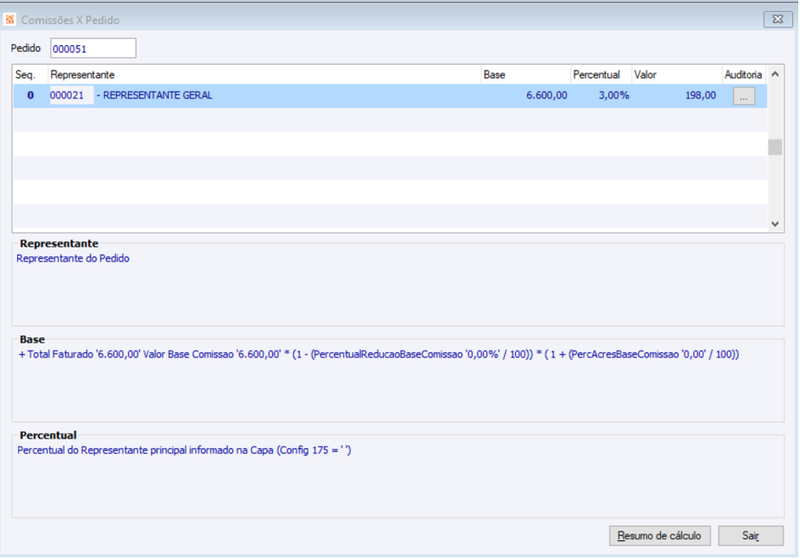Click the grid scrollbar down arrow

(x=775, y=224)
